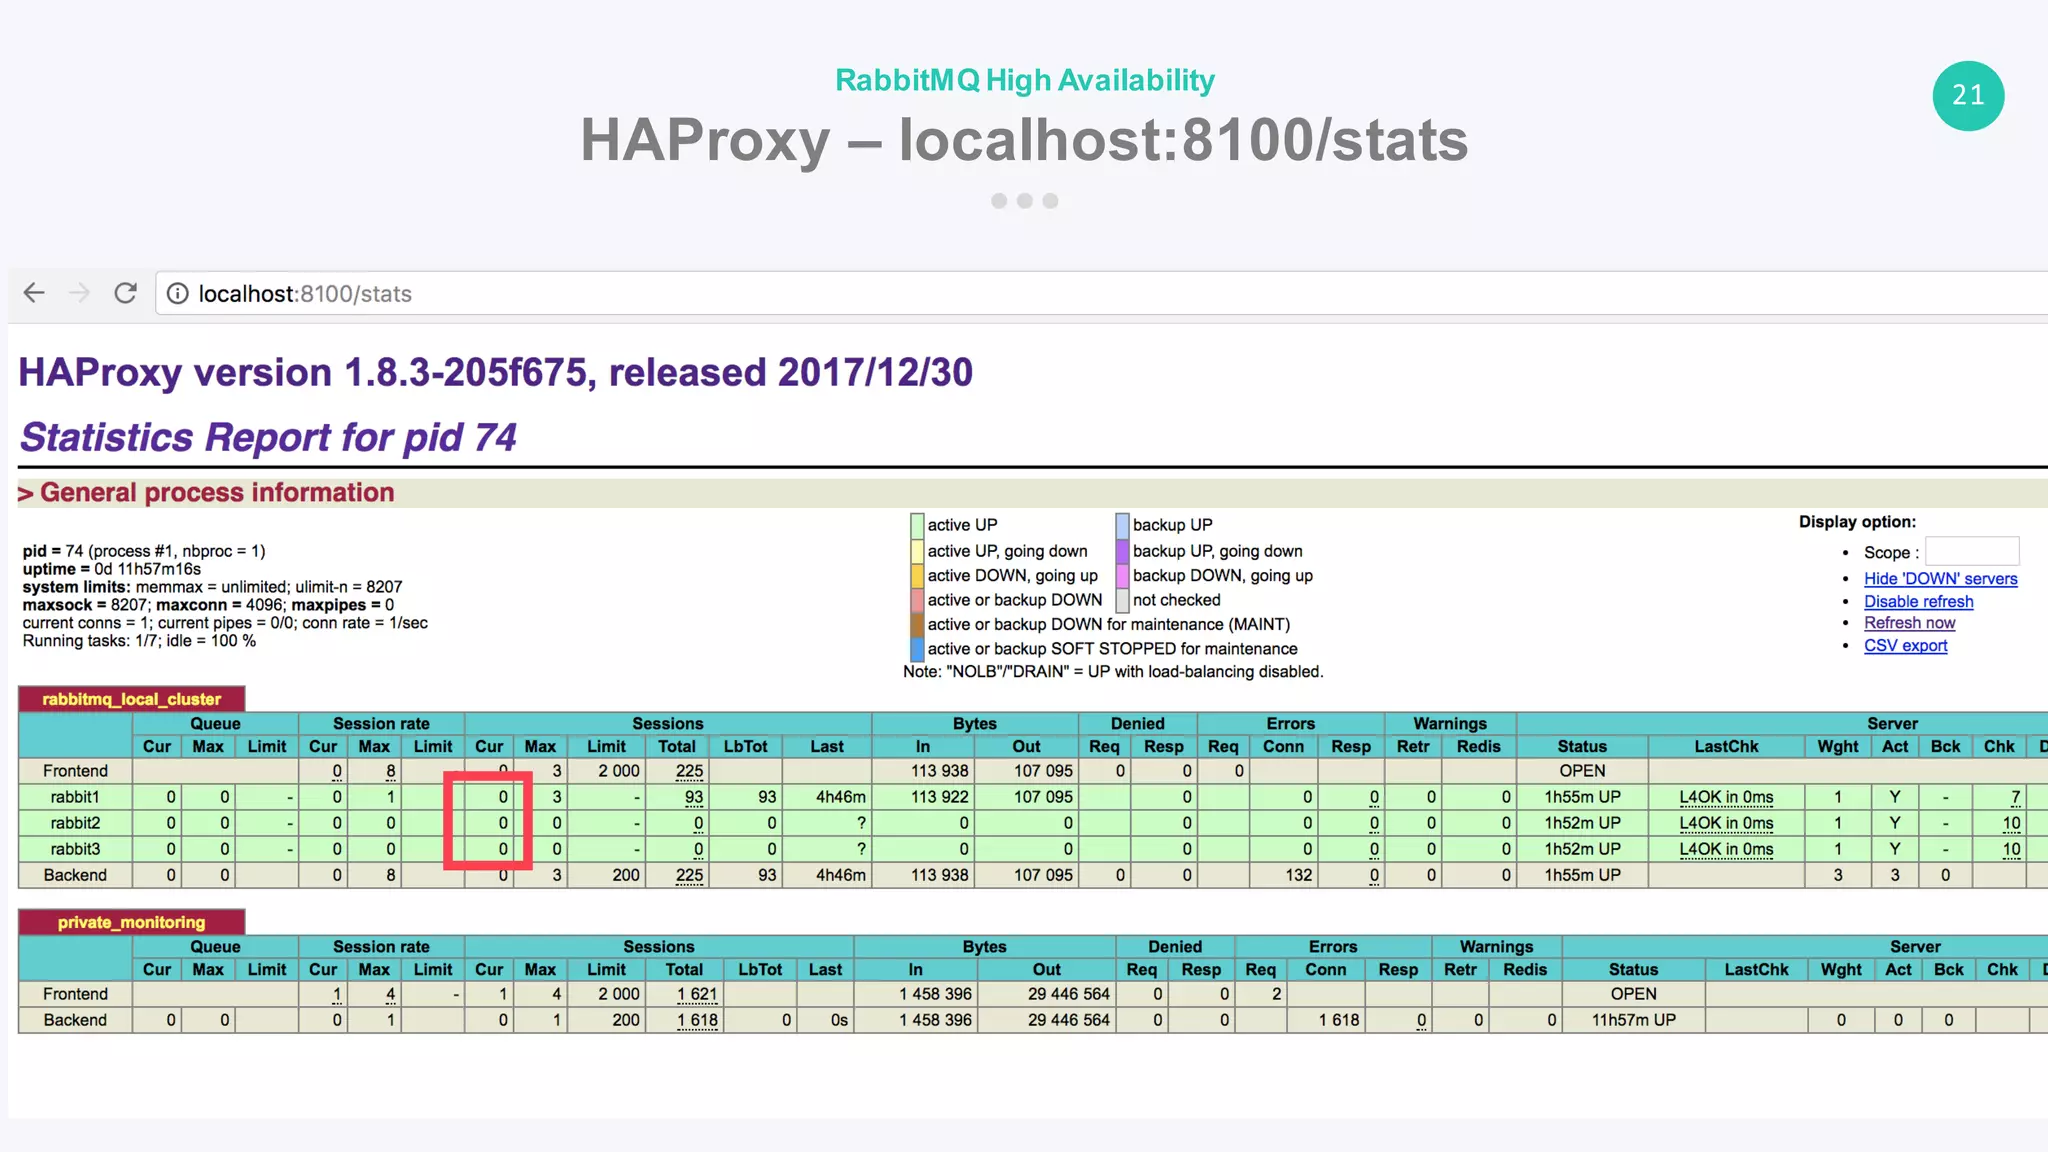The width and height of the screenshot is (2048, 1152).
Task: Click the site info icon in address bar
Action: pos(177,293)
